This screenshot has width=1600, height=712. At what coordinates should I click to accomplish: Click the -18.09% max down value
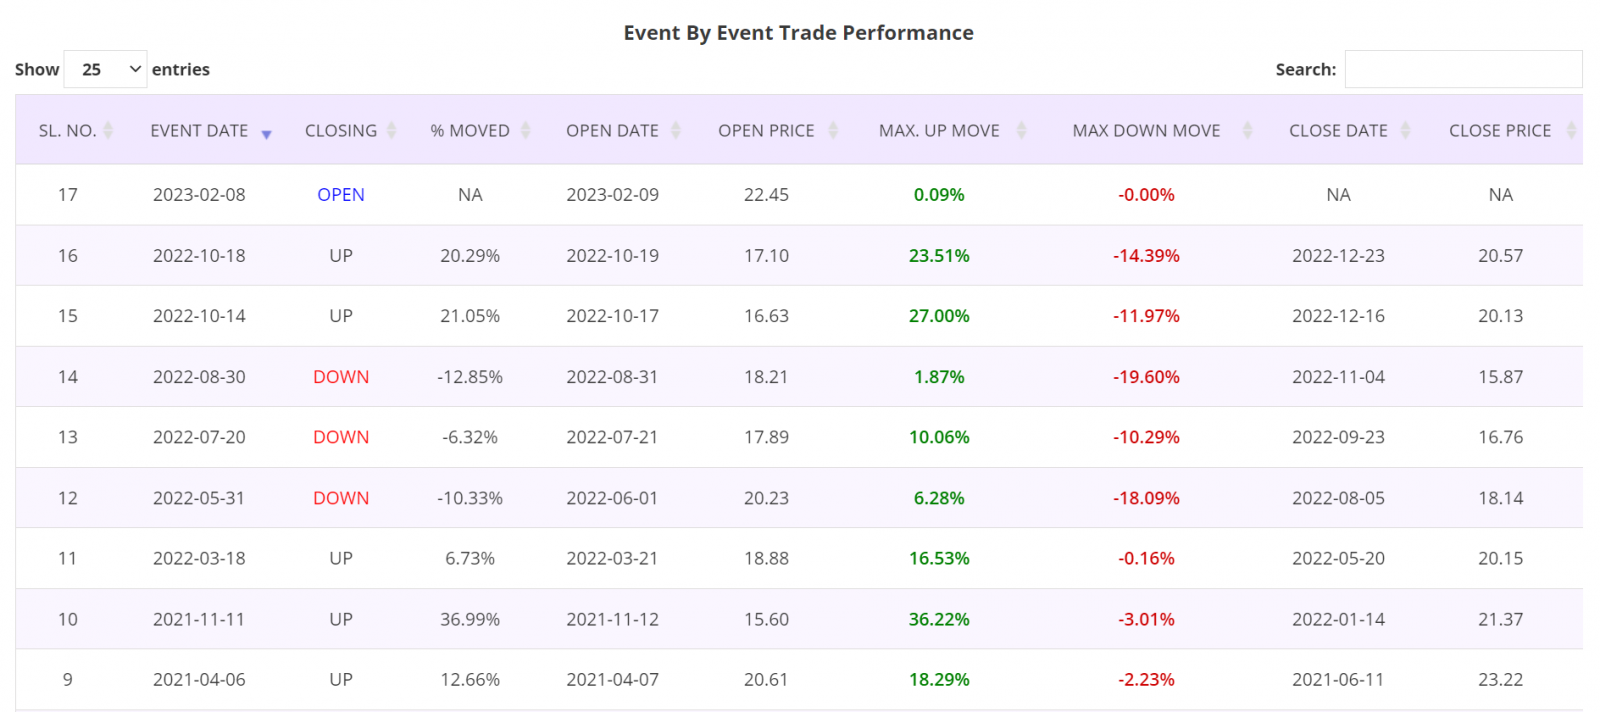[1146, 498]
